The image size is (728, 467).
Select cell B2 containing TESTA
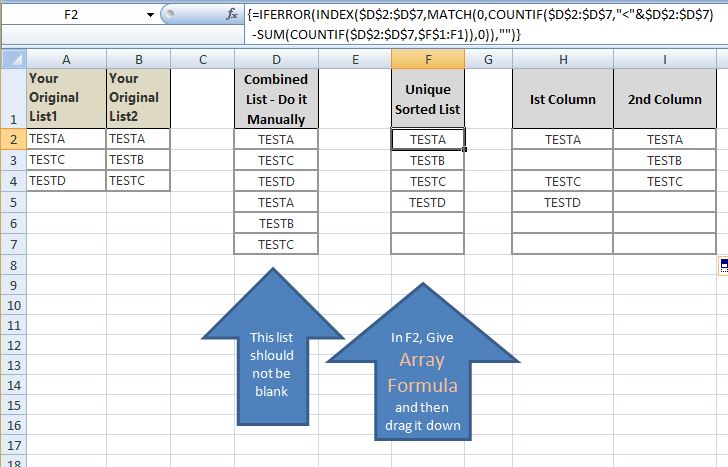click(138, 139)
